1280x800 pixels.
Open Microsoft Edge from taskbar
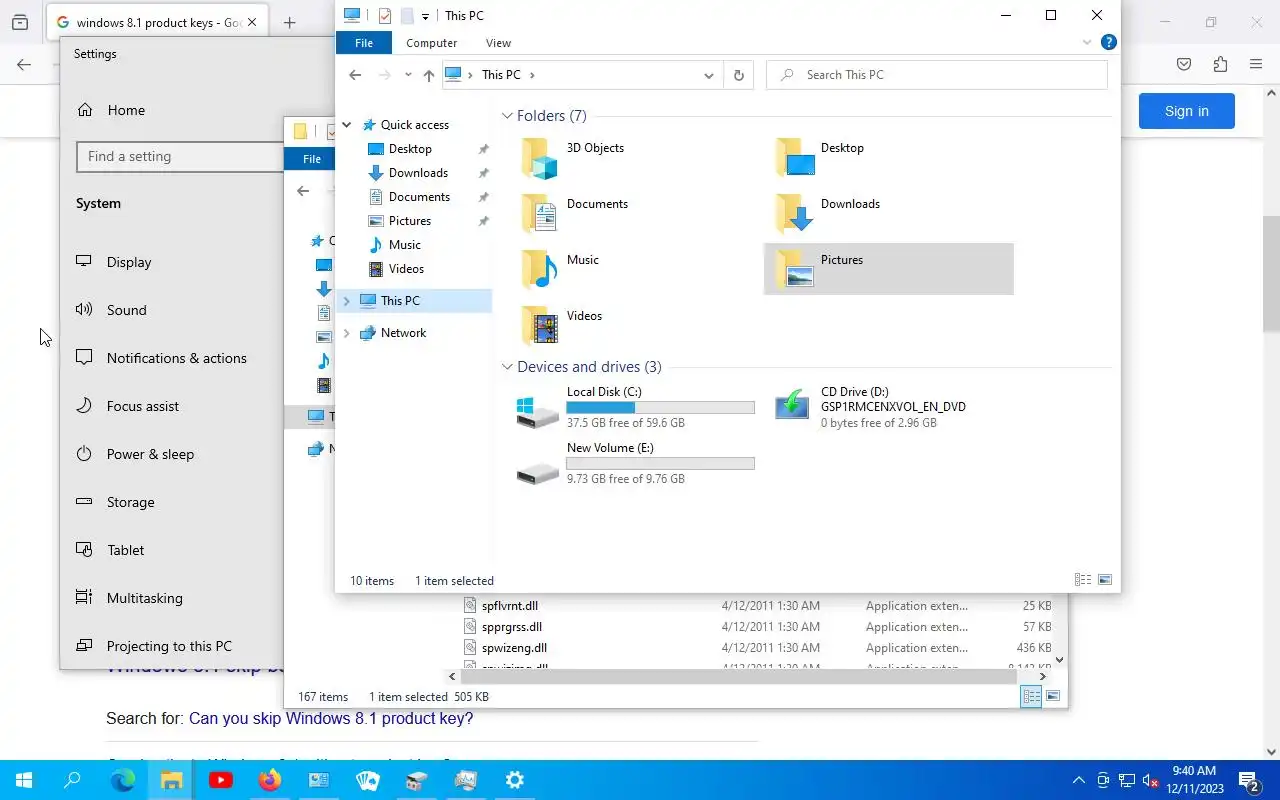123,780
